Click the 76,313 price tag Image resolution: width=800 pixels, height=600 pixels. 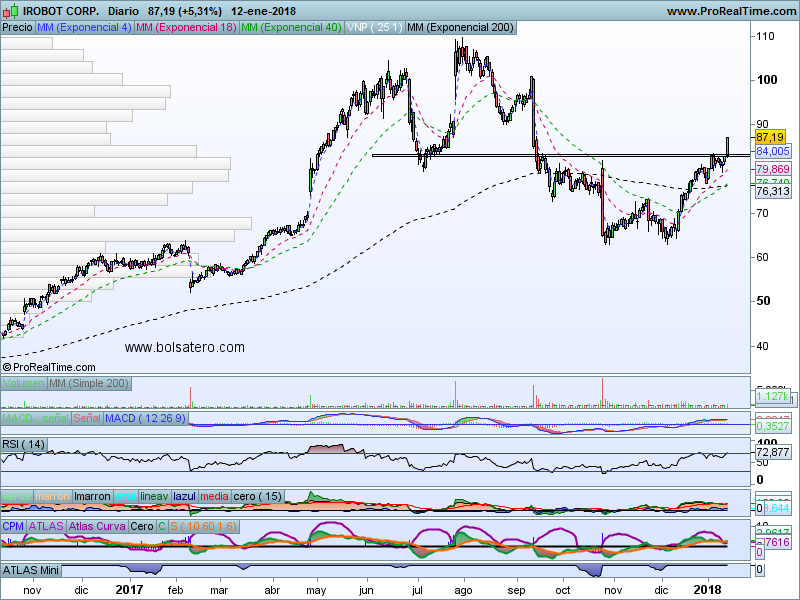(x=773, y=191)
